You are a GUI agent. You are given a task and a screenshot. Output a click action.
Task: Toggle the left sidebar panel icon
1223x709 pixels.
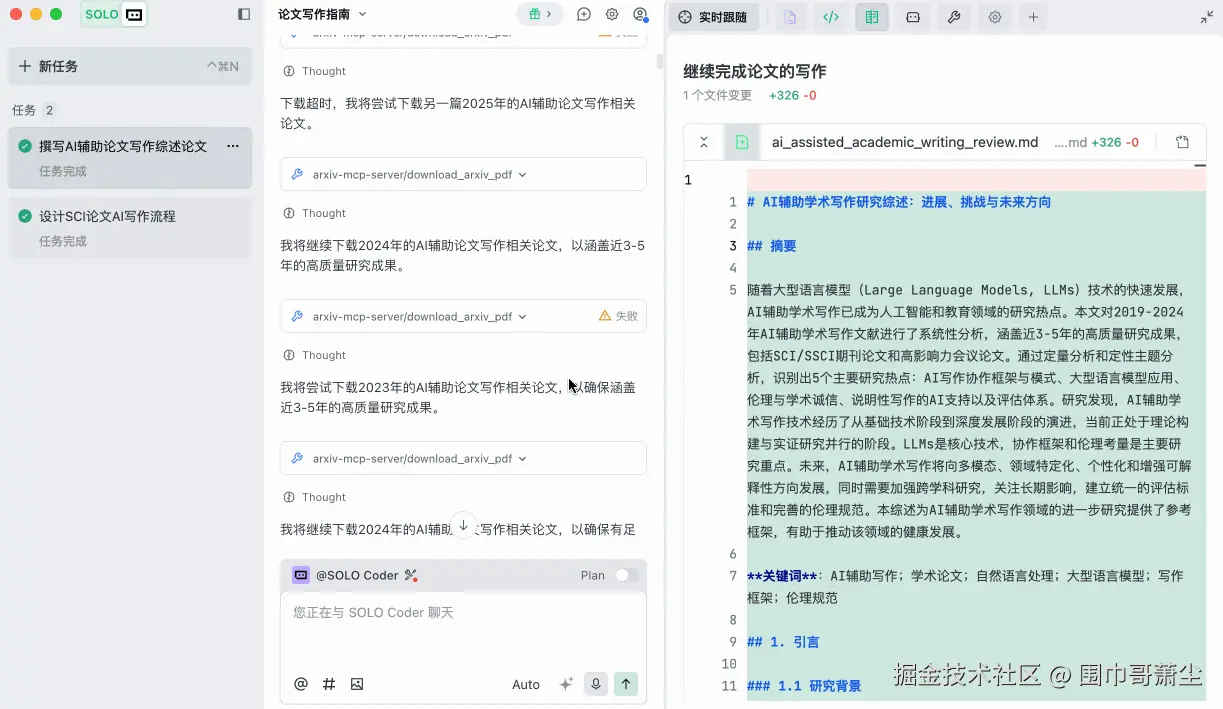click(x=244, y=14)
